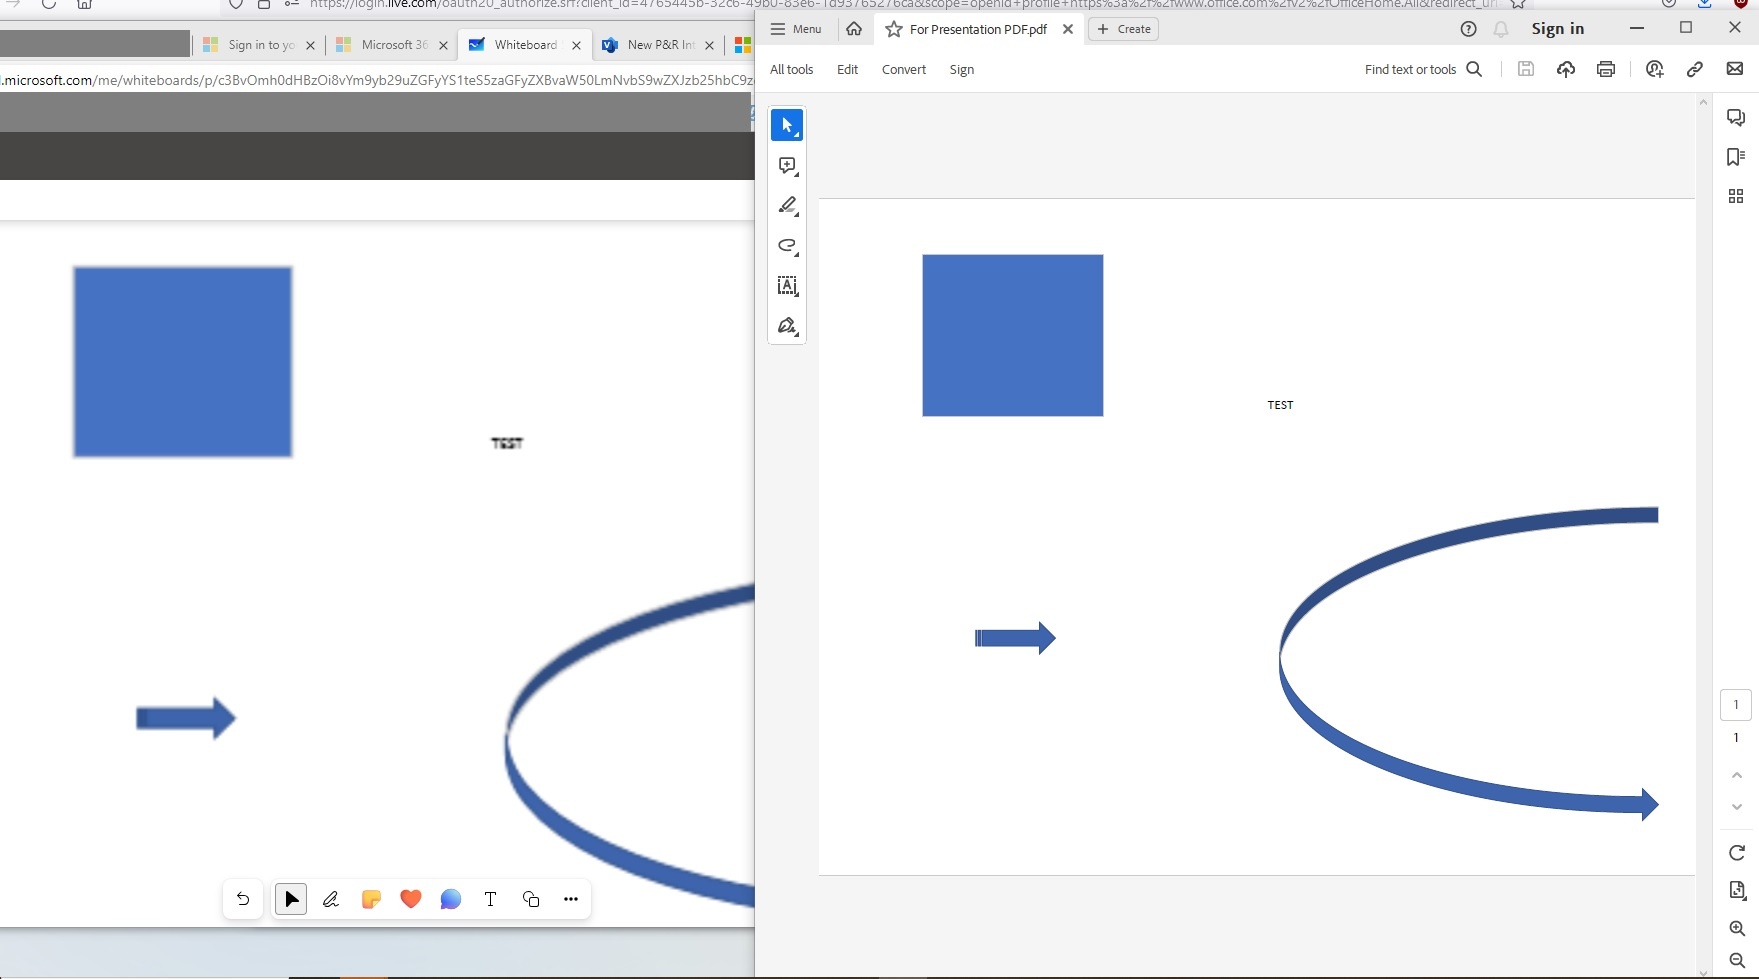Image resolution: width=1759 pixels, height=979 pixels.
Task: Go to previous page with up chevron
Action: [1737, 775]
